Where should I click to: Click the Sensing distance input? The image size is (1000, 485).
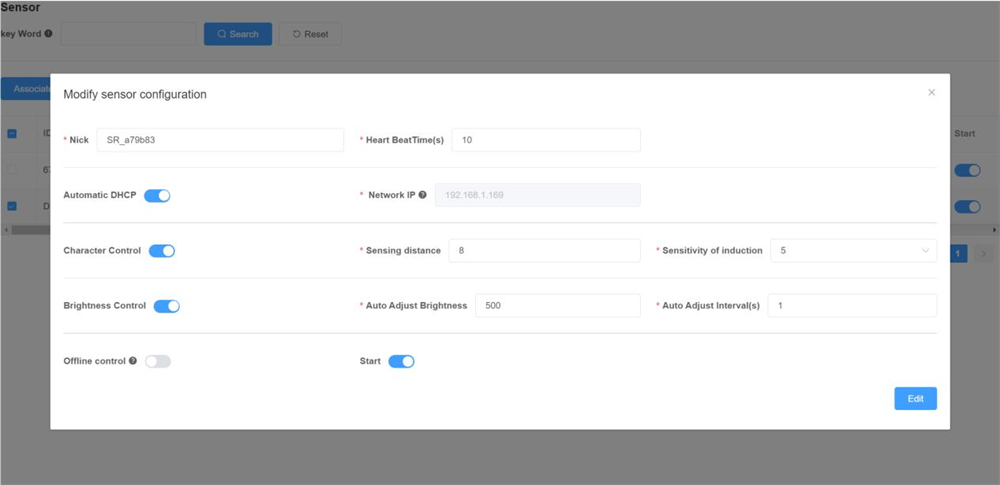click(x=543, y=251)
